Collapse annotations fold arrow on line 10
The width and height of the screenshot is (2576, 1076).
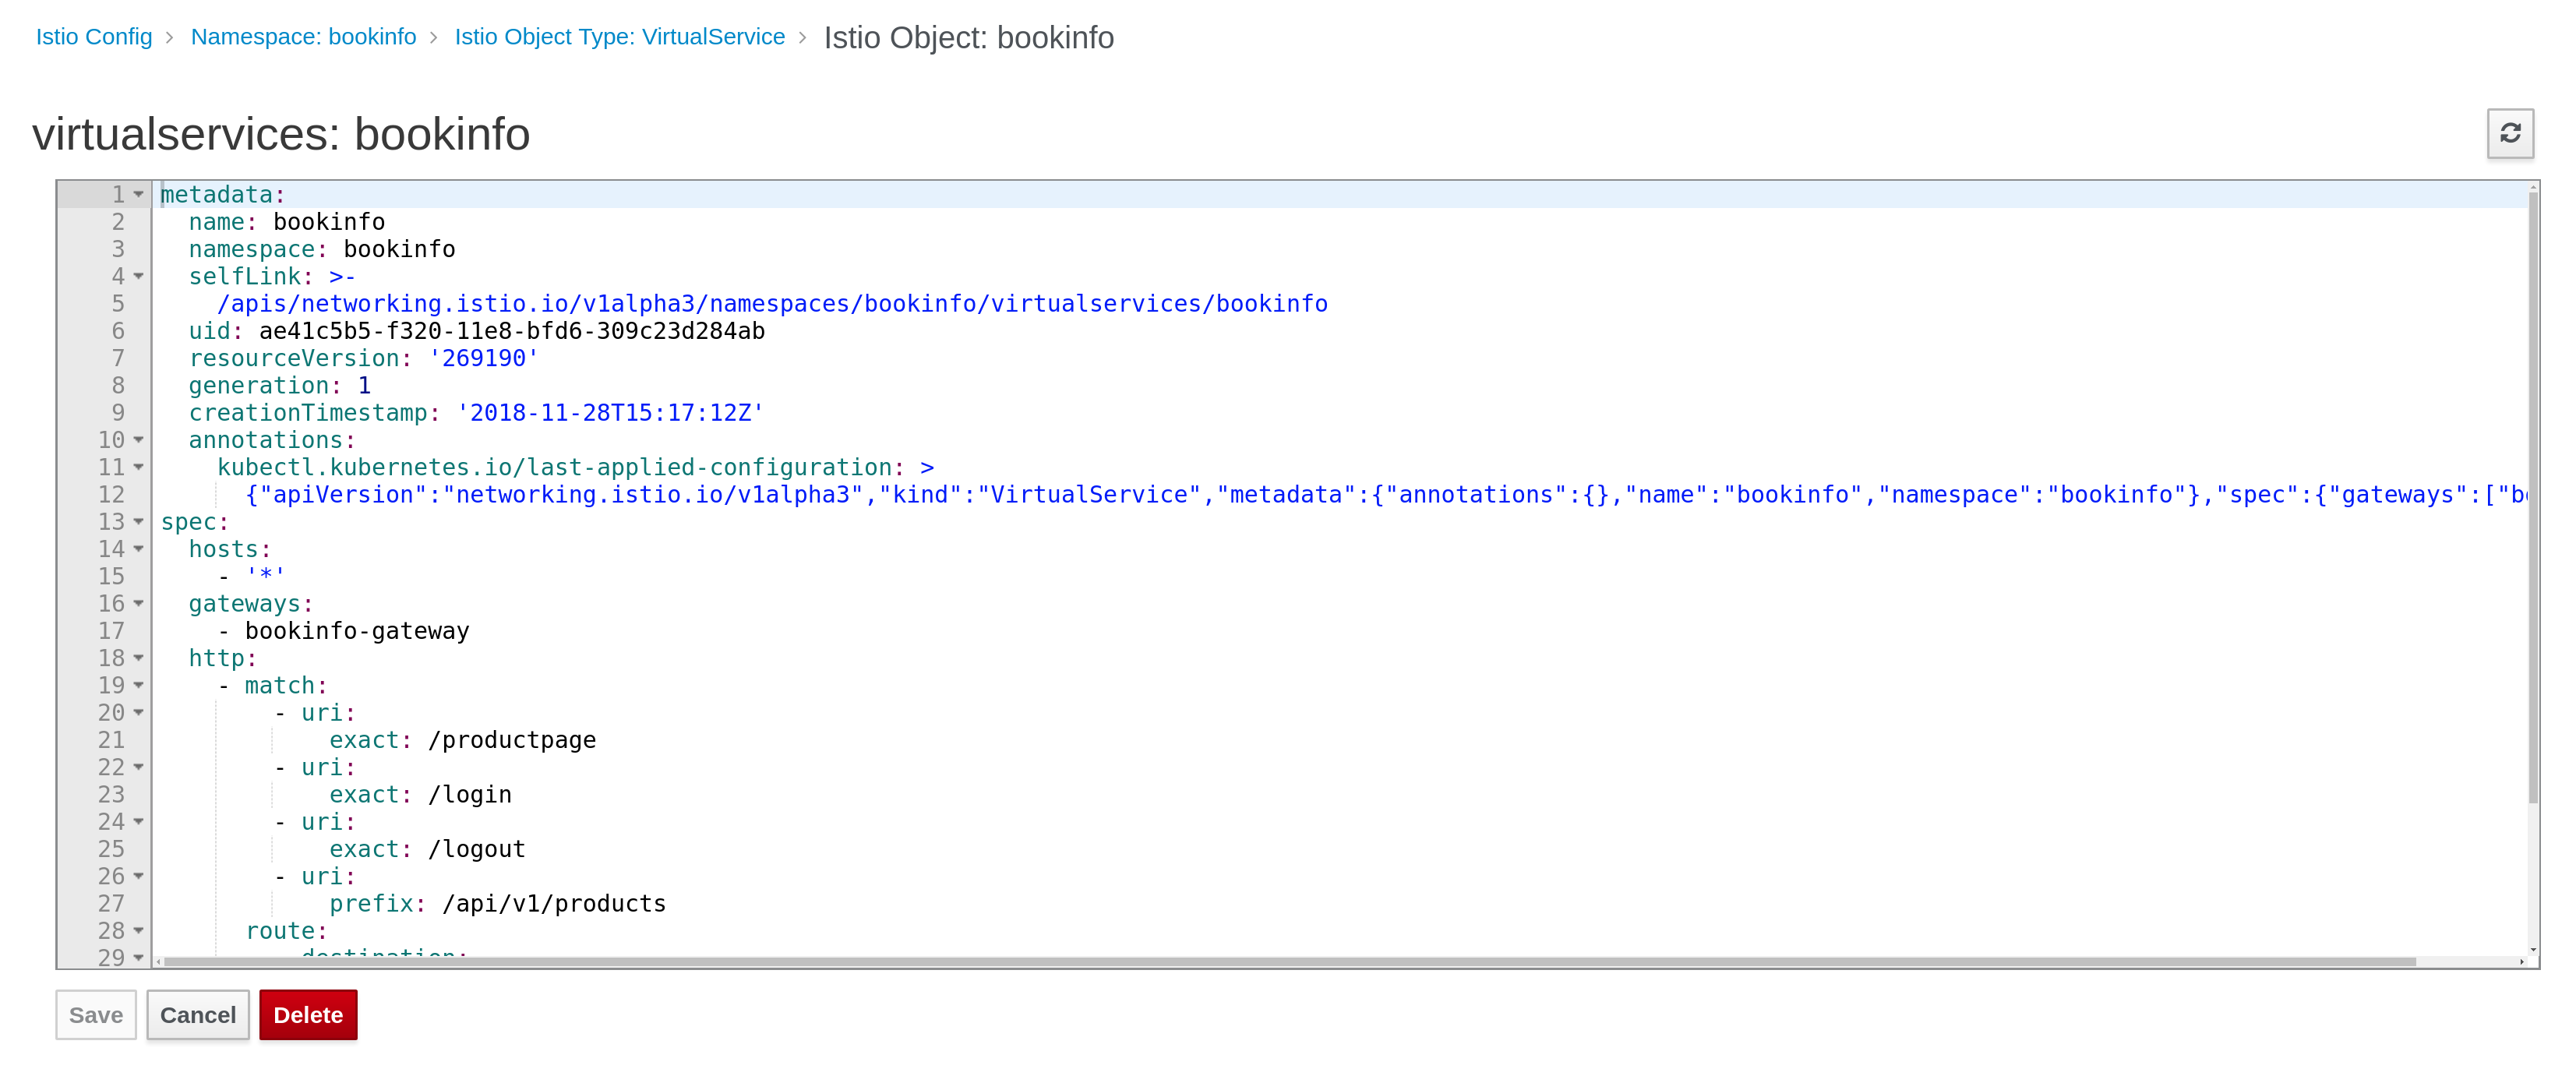[139, 440]
